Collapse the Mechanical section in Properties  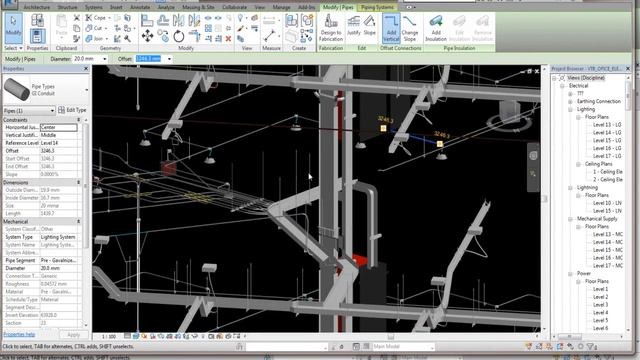(x=78, y=221)
